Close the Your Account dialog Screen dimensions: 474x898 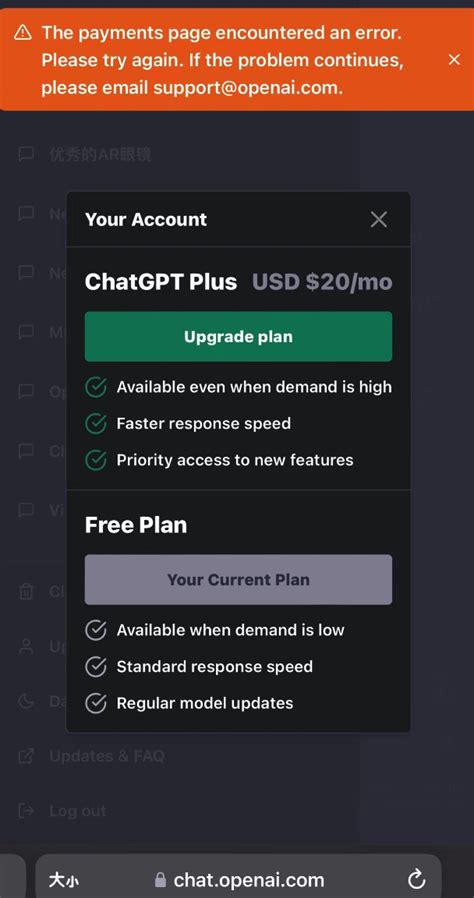[x=379, y=219]
